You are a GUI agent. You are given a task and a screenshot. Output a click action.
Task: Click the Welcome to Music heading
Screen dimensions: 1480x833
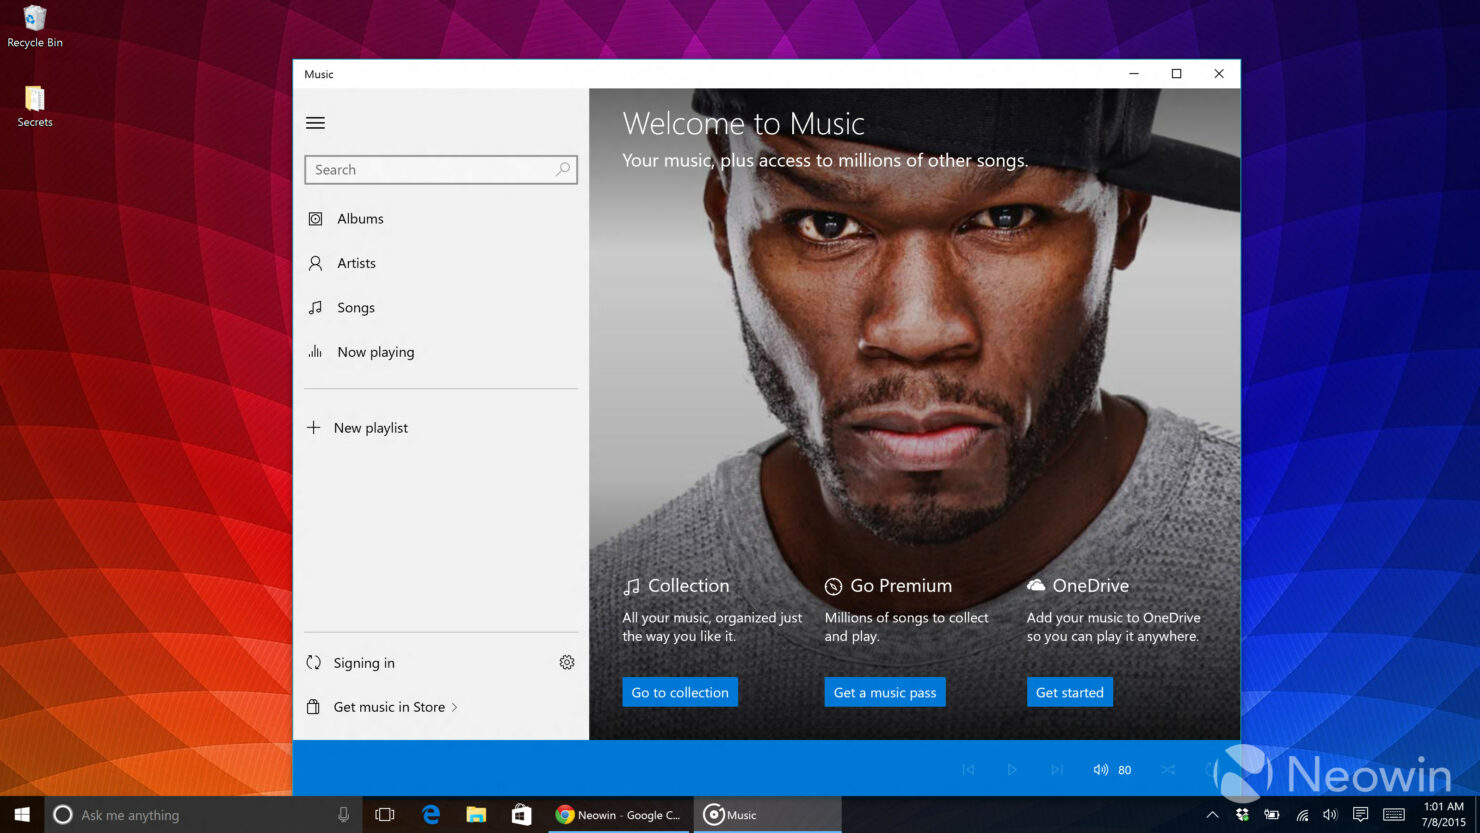pyautogui.click(x=743, y=123)
